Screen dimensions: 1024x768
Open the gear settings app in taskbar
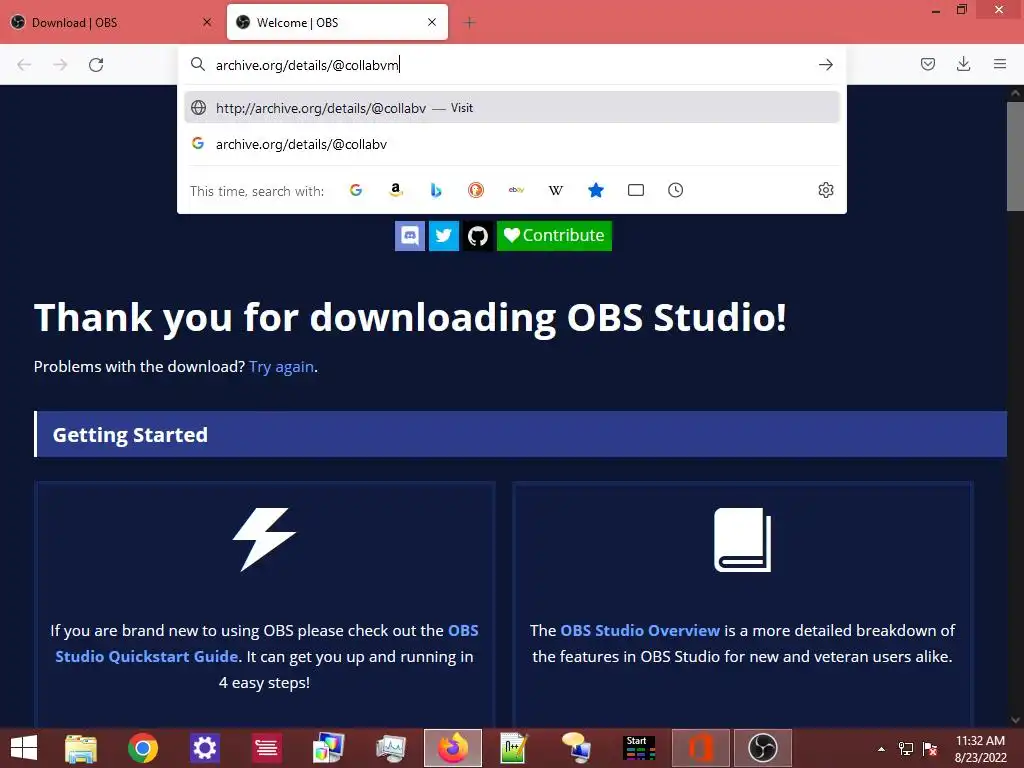[204, 748]
